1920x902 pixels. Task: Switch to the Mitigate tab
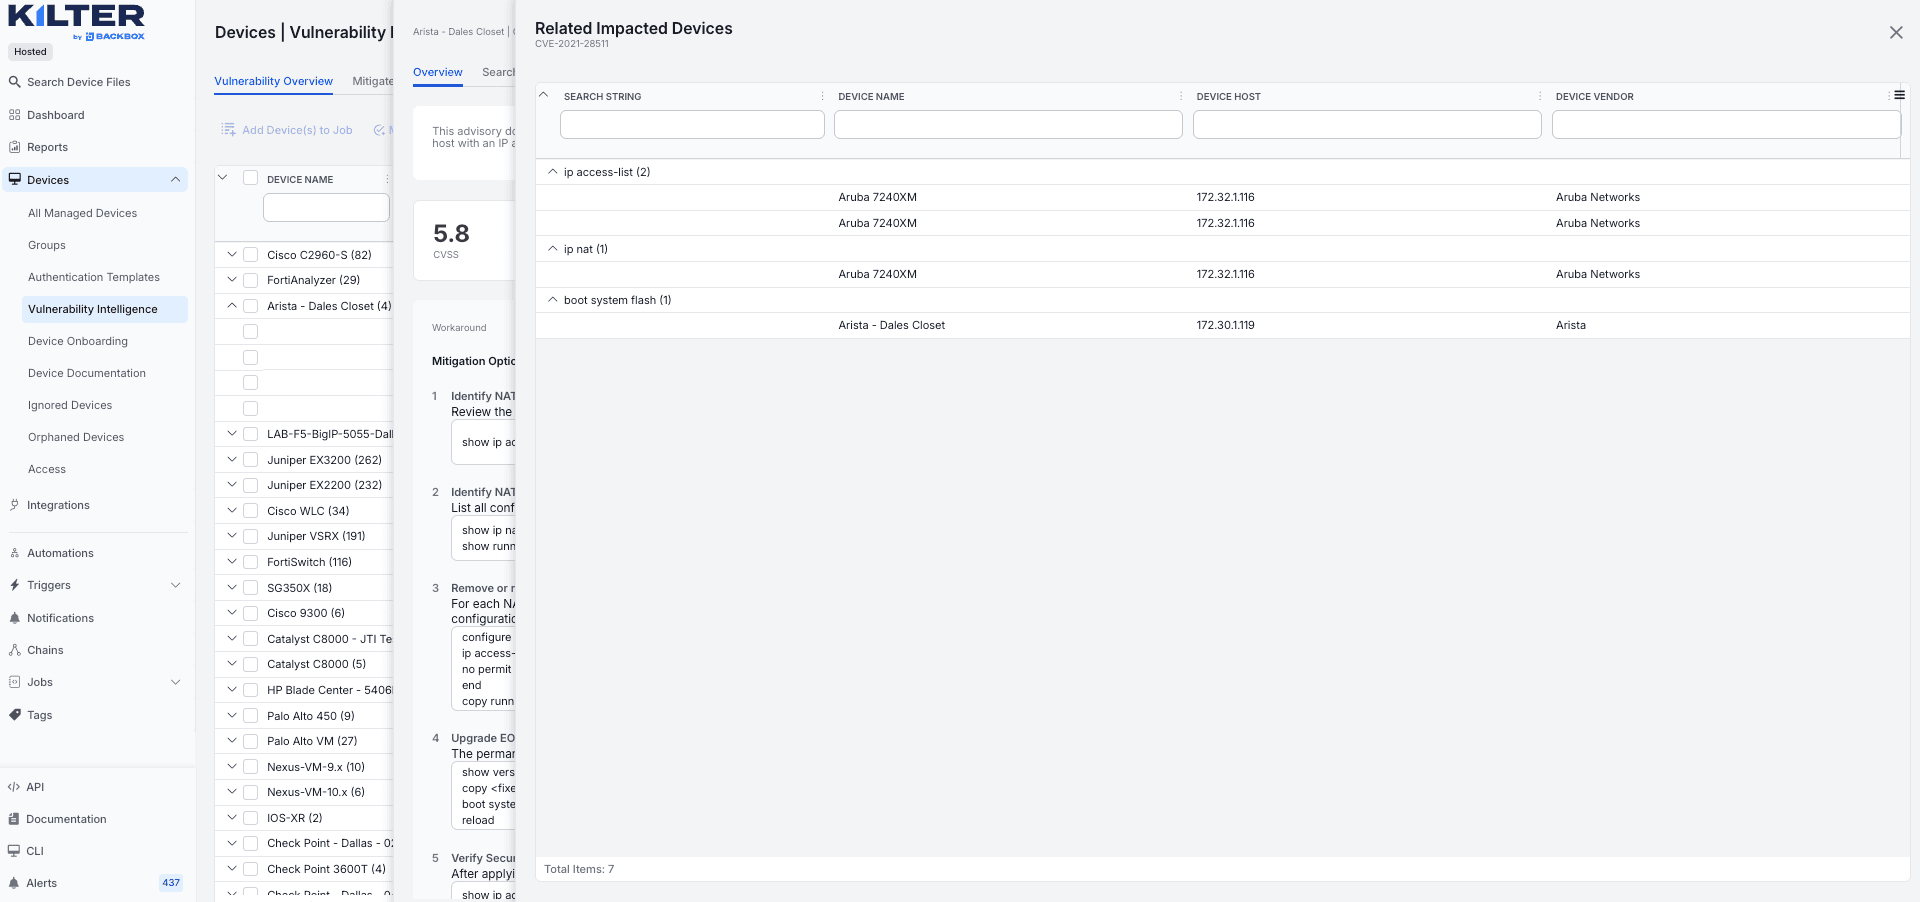click(373, 81)
